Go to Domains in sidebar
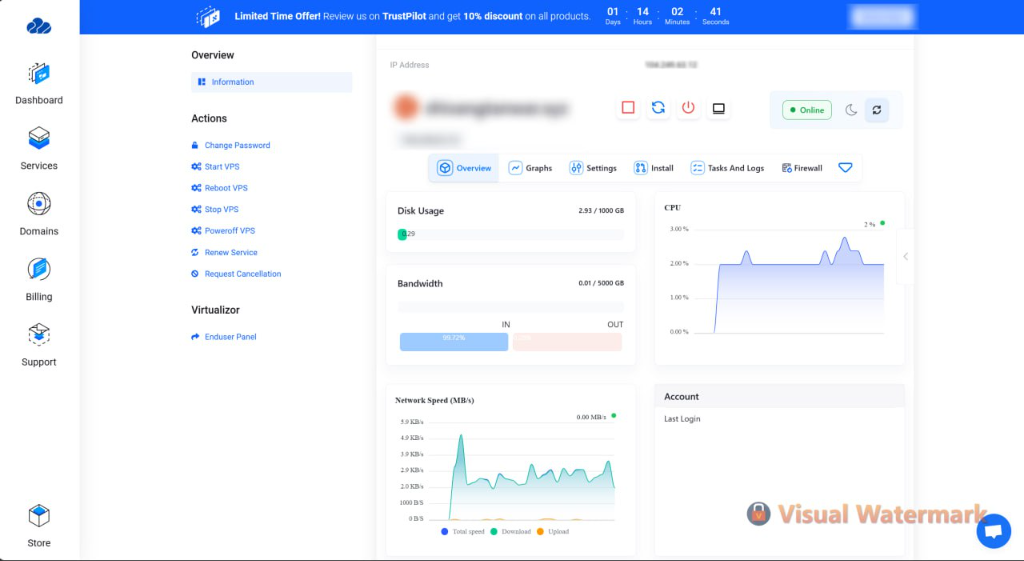The height and width of the screenshot is (561, 1024). pyautogui.click(x=39, y=214)
